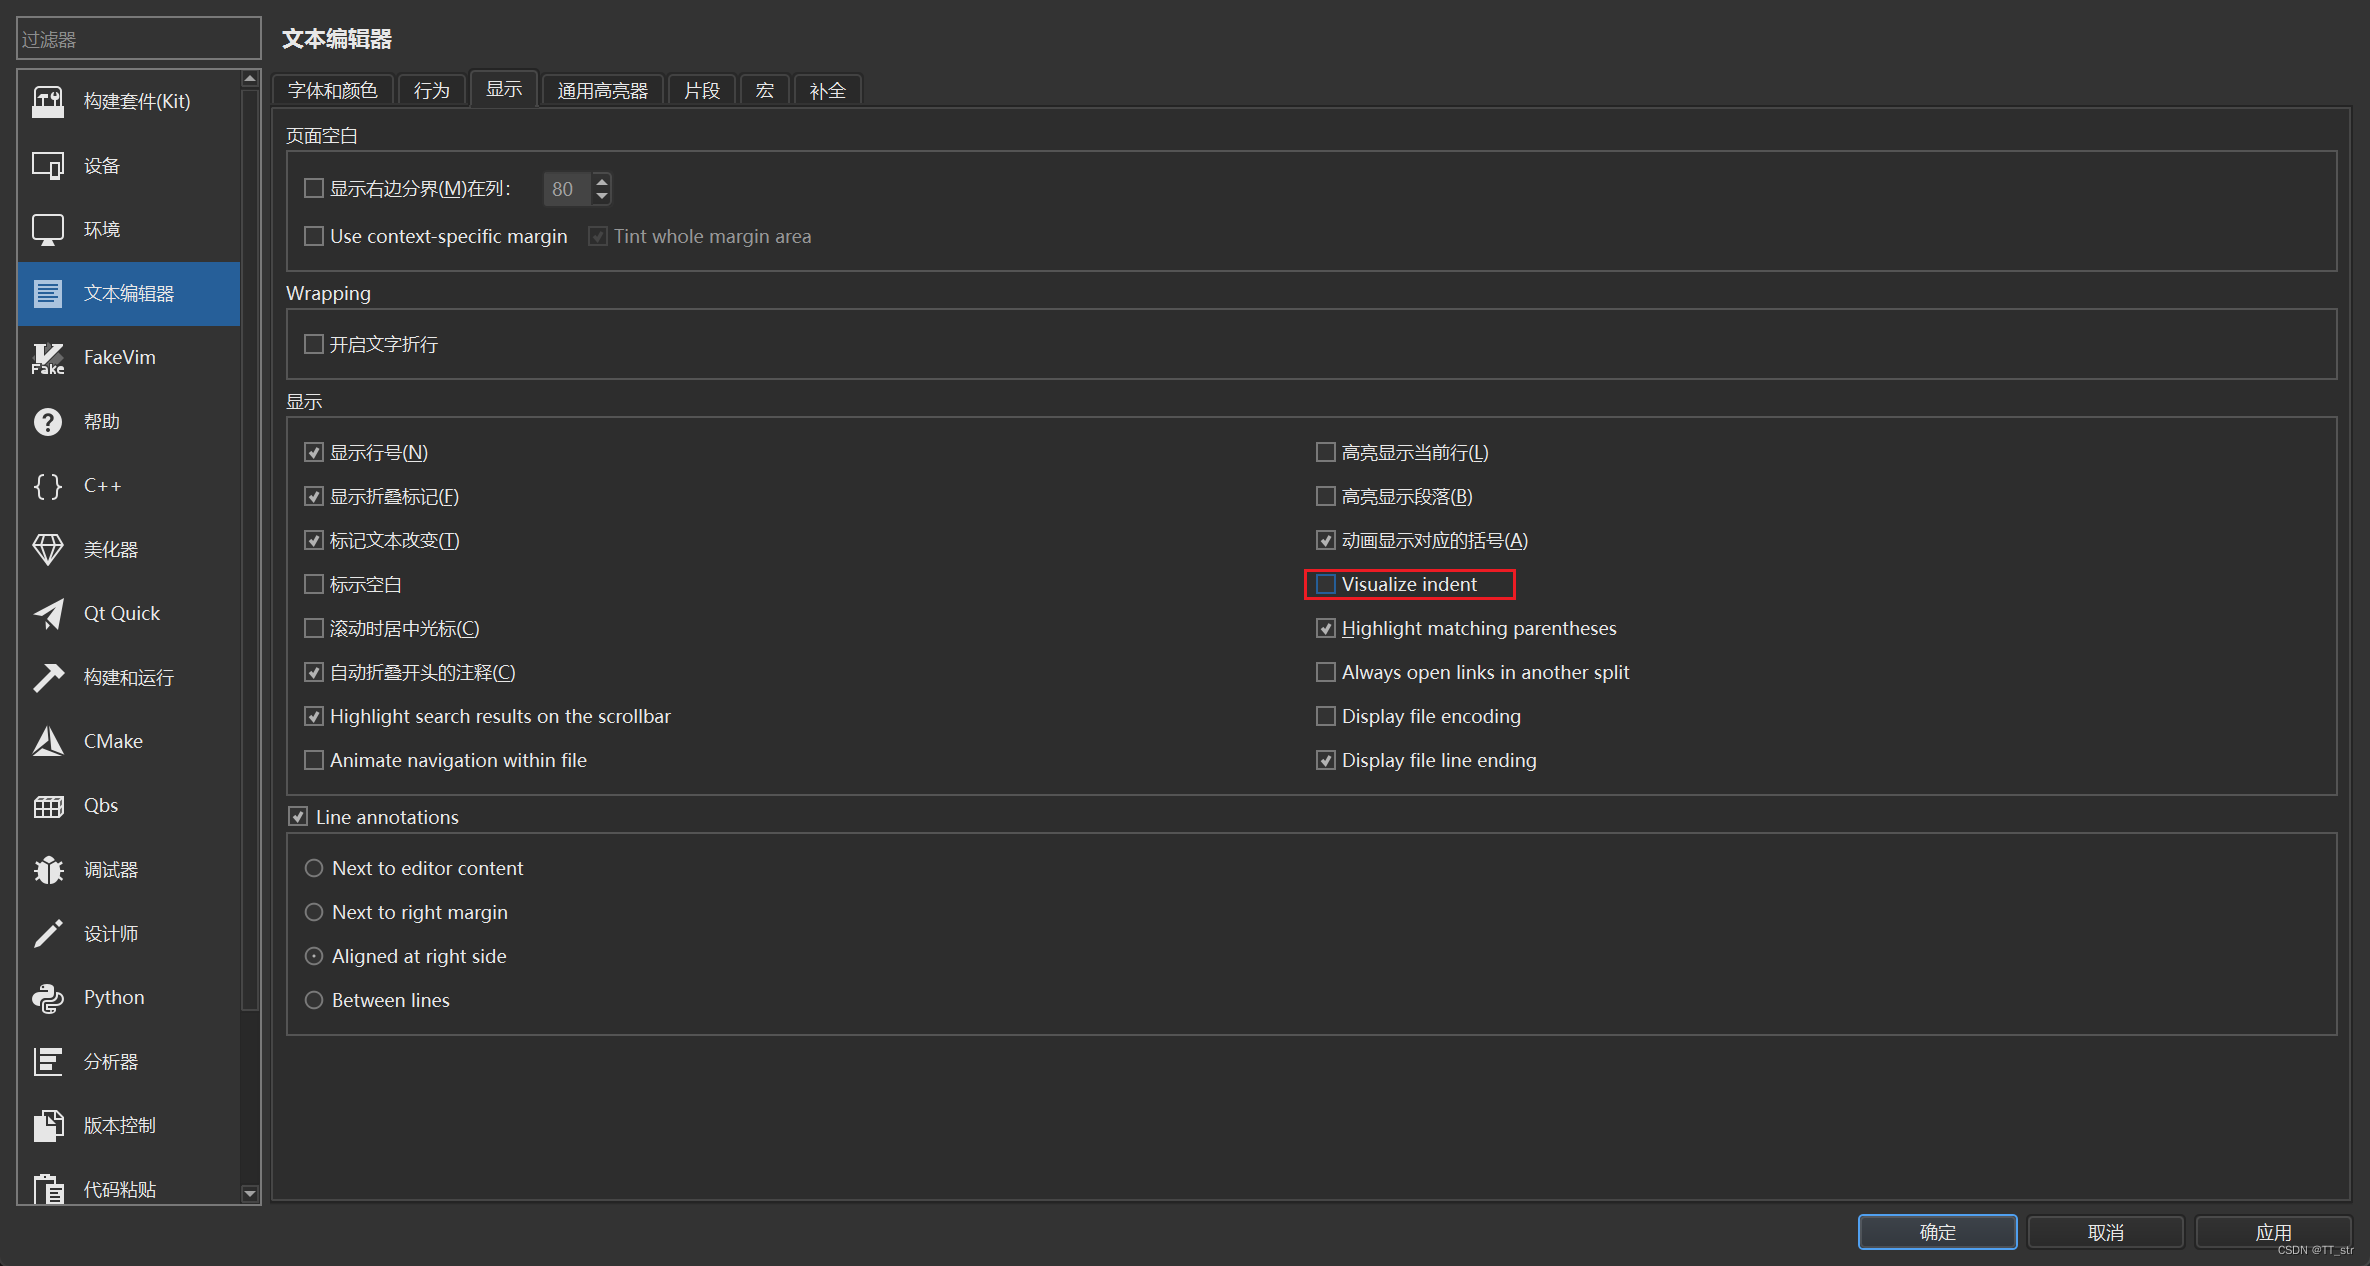Switch to 行为 behavior tab
Image resolution: width=2370 pixels, height=1266 pixels.
(432, 90)
